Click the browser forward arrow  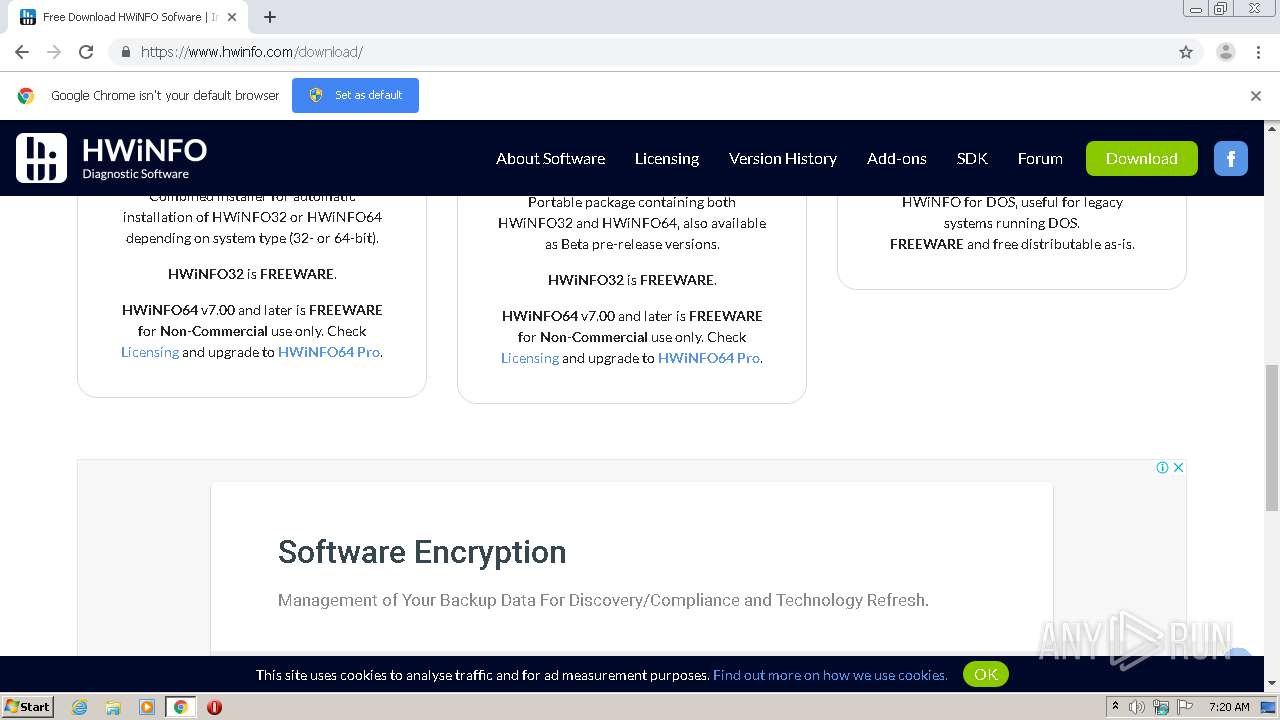(54, 52)
